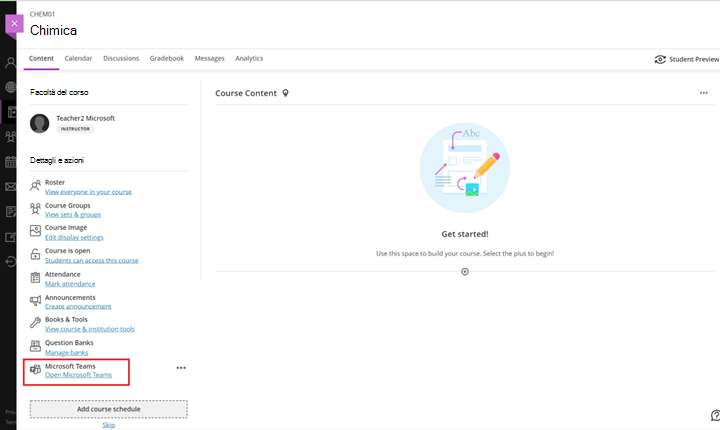This screenshot has width=720, height=430.
Task: Click the Microsoft Teams icon
Action: tap(35, 369)
